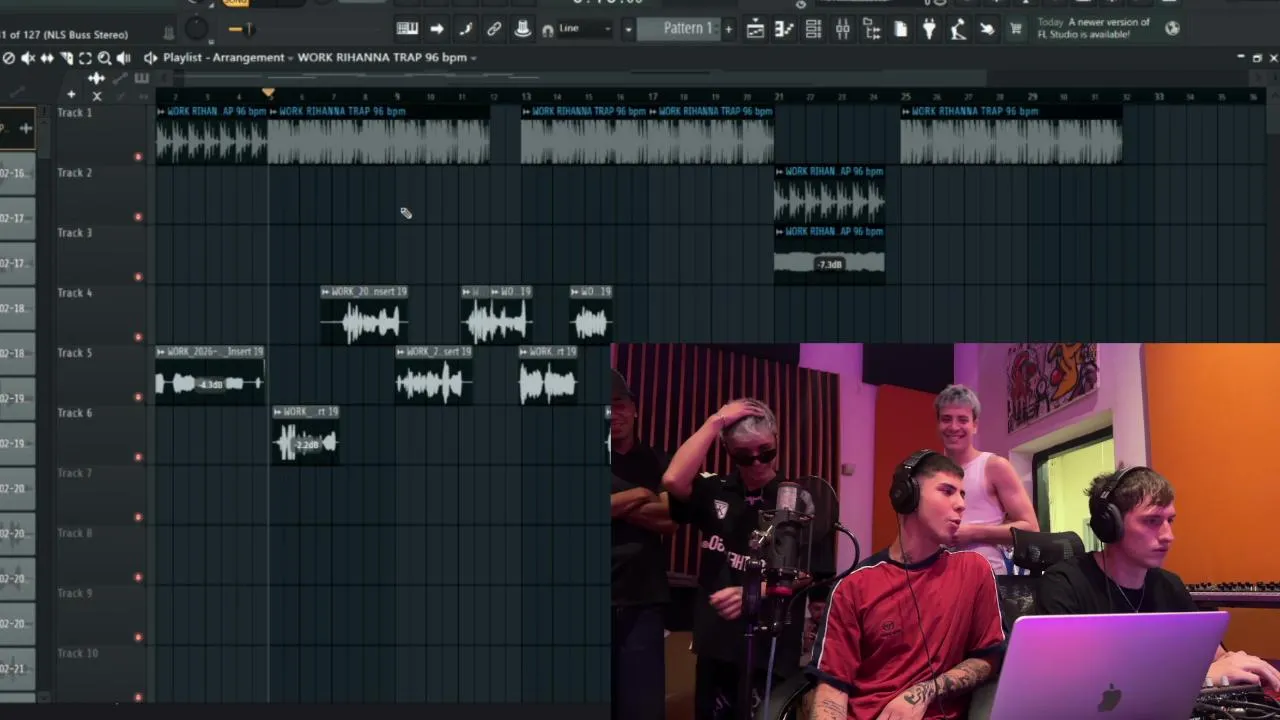Add a new pattern with plus button
Image resolution: width=1280 pixels, height=720 pixels.
tap(728, 29)
